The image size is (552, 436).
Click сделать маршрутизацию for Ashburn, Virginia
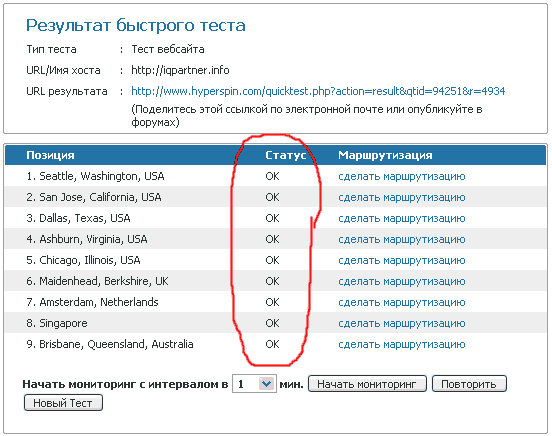coord(402,239)
